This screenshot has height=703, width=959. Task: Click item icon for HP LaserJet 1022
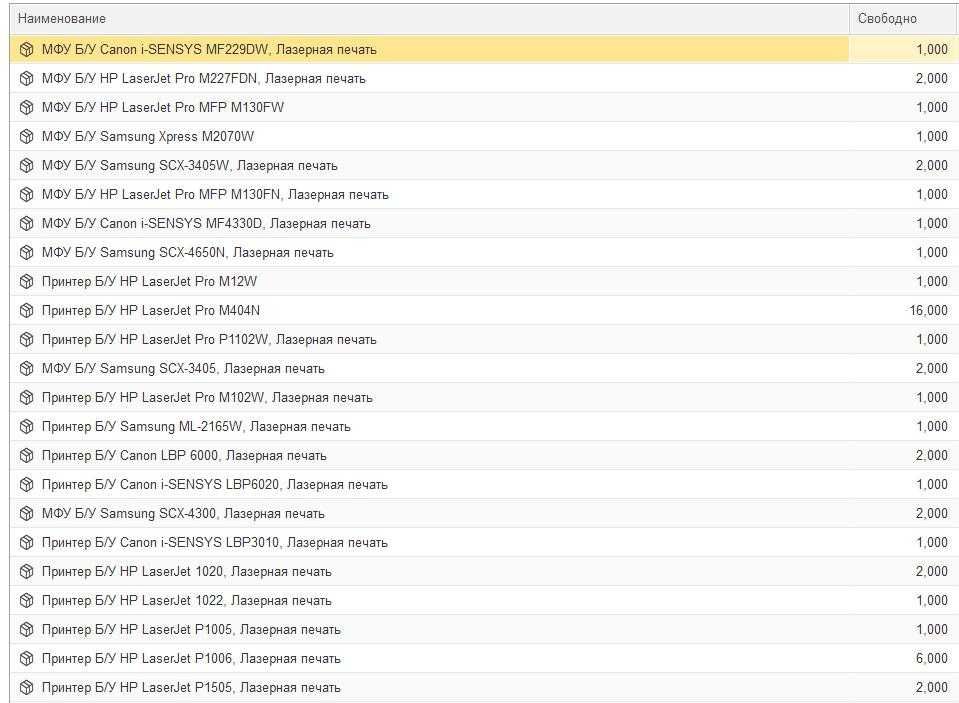click(26, 601)
